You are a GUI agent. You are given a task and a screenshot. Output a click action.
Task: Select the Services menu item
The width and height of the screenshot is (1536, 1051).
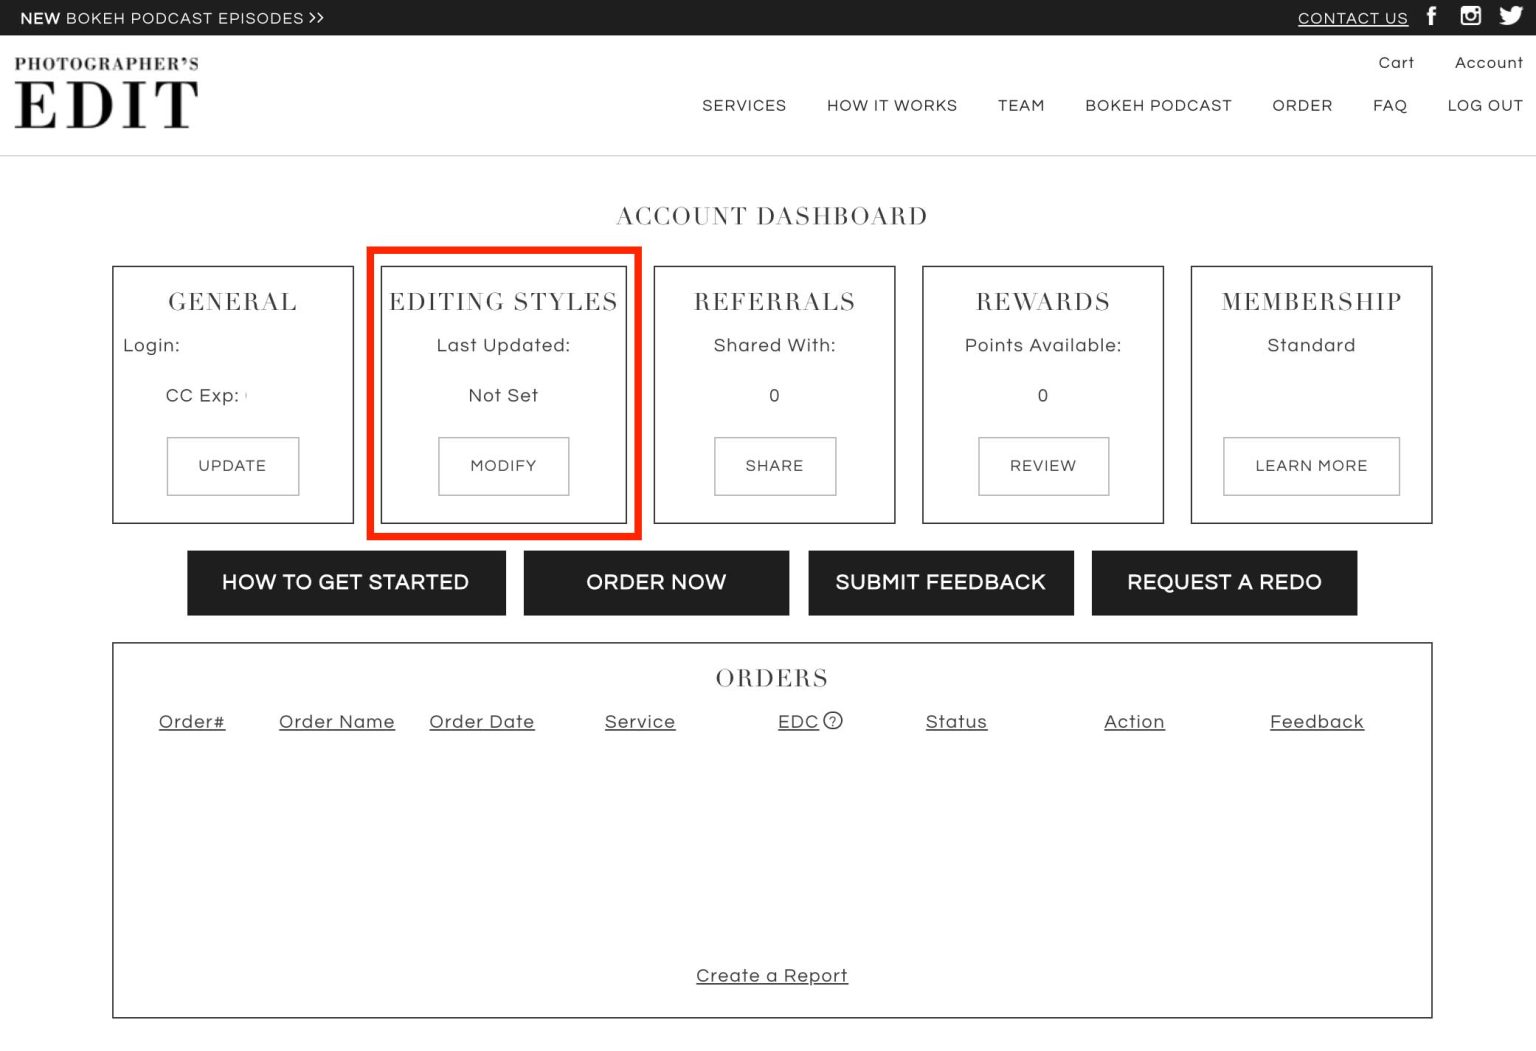(744, 105)
